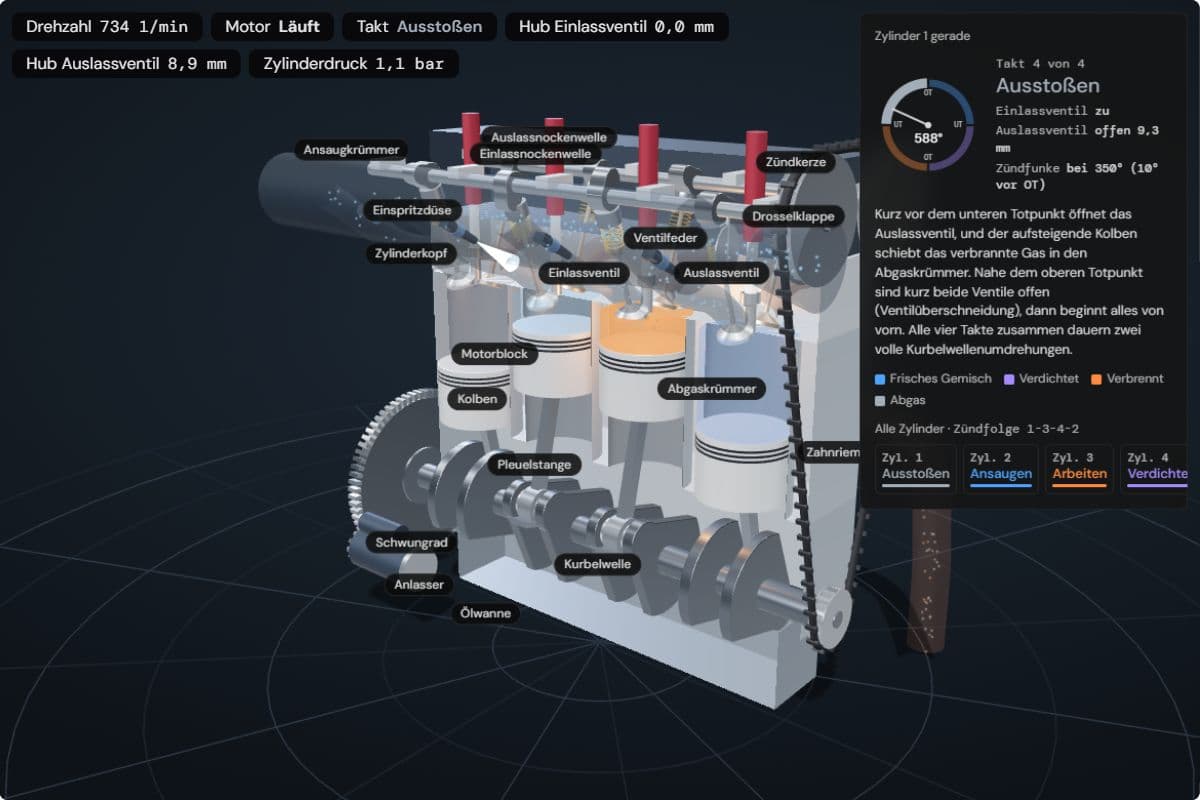Click the orange Verbrennt legend swatch
The height and width of the screenshot is (800, 1200).
pos(1097,379)
